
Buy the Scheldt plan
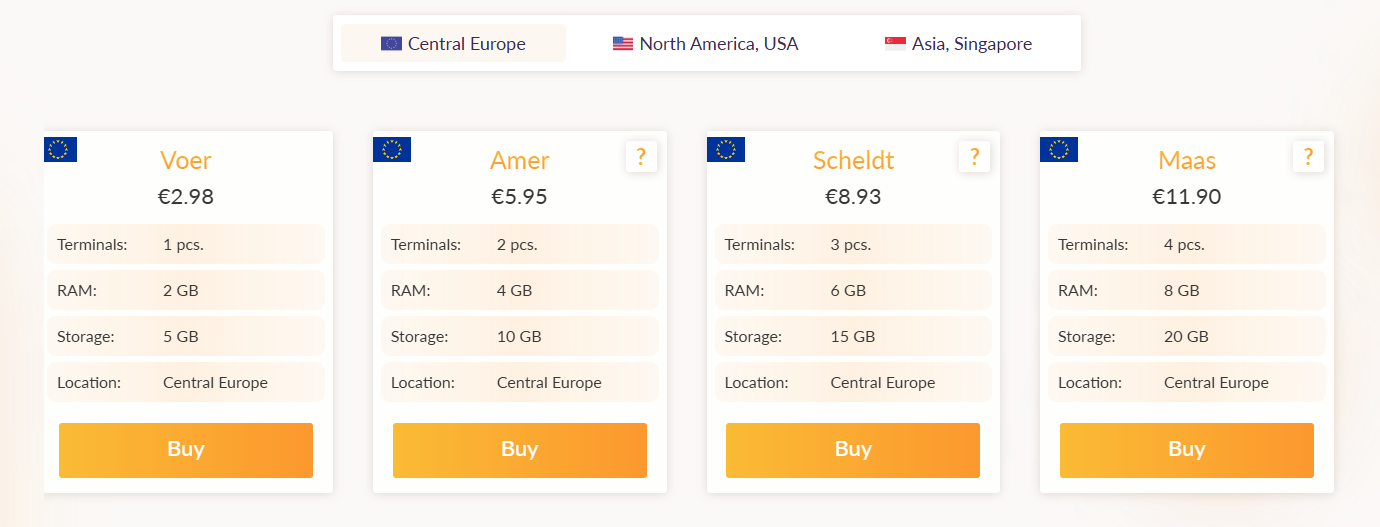pos(853,450)
